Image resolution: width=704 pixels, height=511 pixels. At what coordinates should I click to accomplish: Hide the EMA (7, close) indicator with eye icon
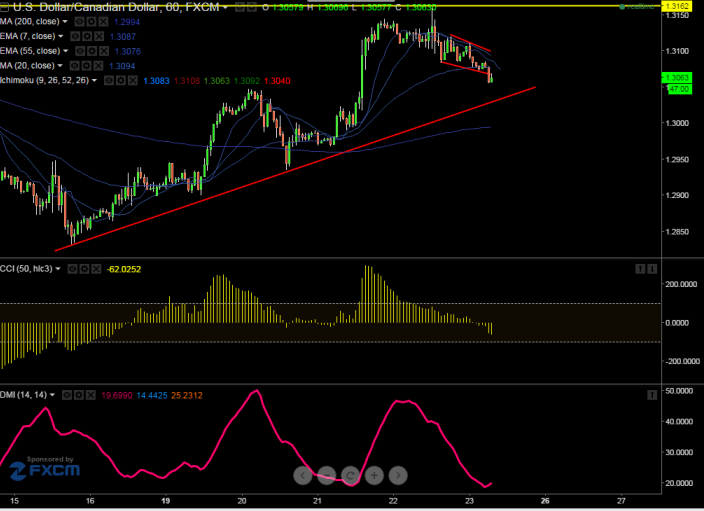[75, 36]
